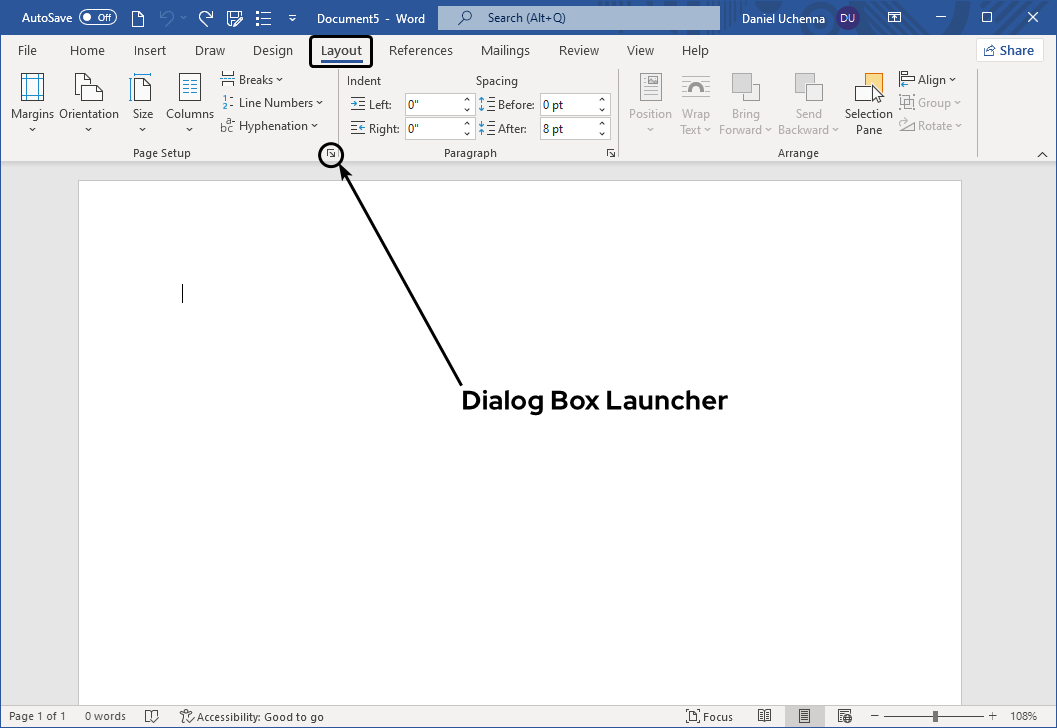Enable Focus mode in status bar
This screenshot has width=1057, height=728.
(709, 716)
